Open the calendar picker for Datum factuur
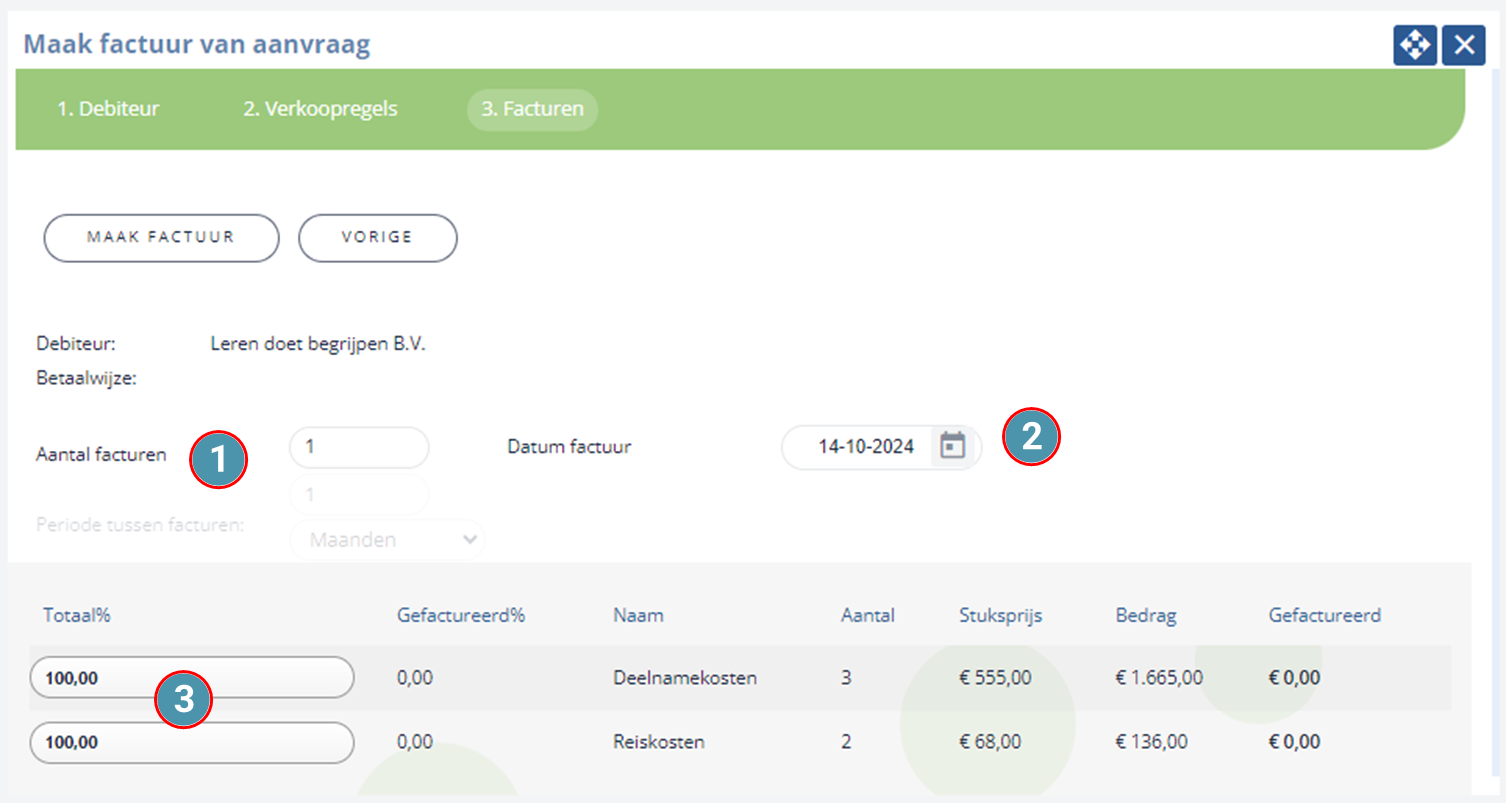 [x=953, y=446]
